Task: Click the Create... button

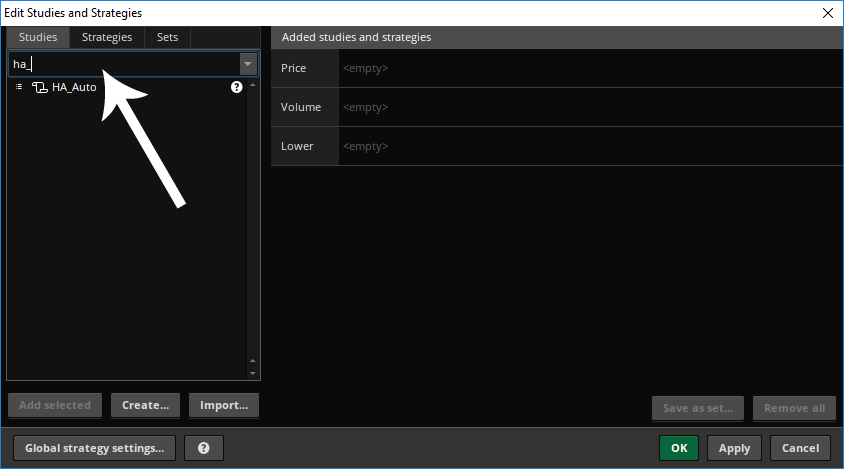Action: pos(145,405)
